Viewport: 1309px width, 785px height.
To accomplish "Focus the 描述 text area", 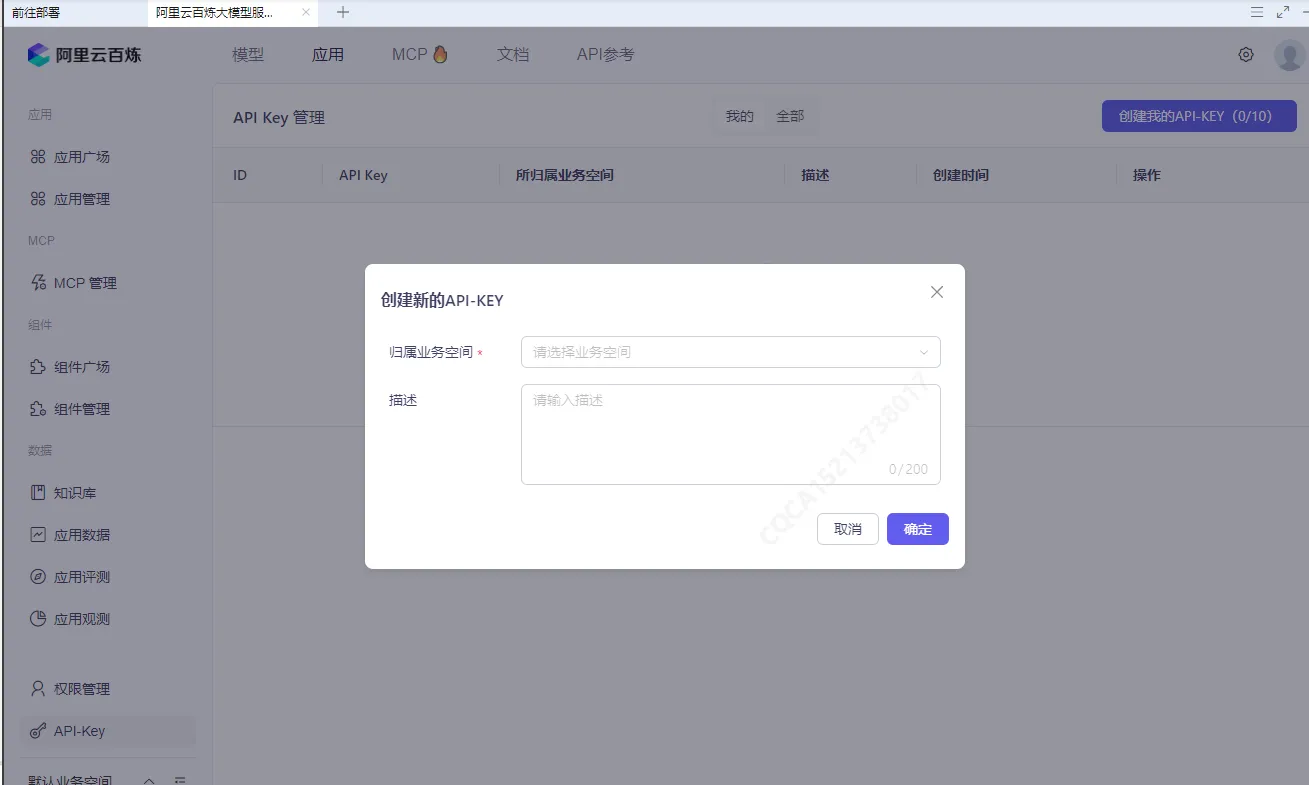I will 731,434.
